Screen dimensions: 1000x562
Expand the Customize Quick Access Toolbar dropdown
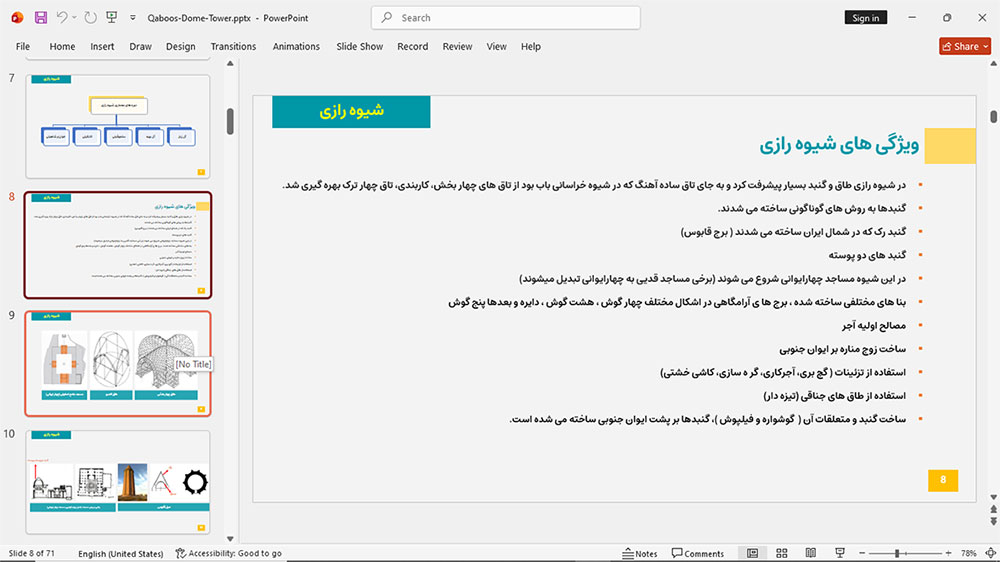(133, 18)
